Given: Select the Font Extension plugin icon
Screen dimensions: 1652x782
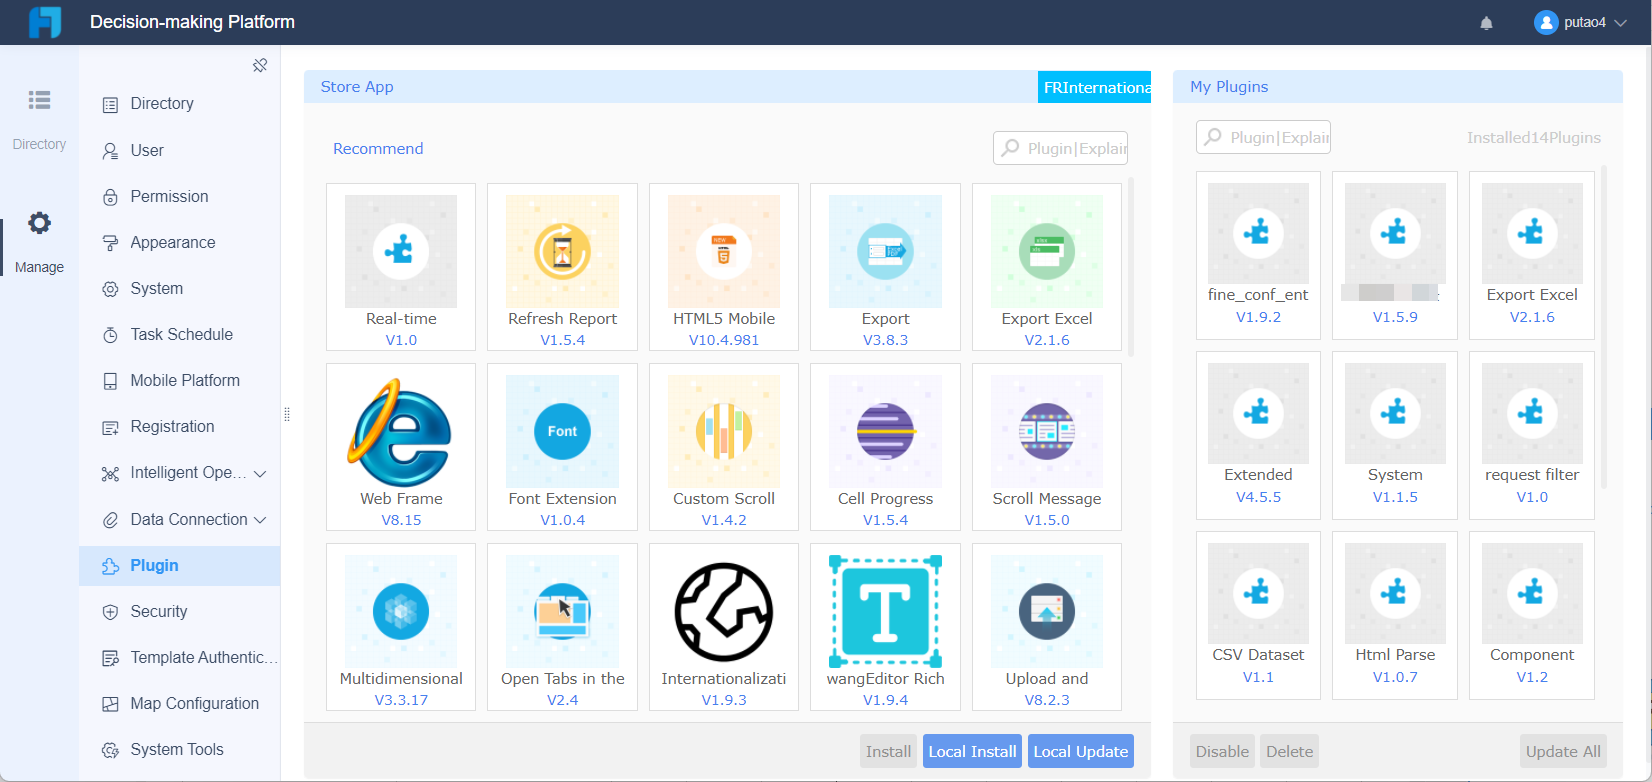Looking at the screenshot, I should (x=562, y=431).
